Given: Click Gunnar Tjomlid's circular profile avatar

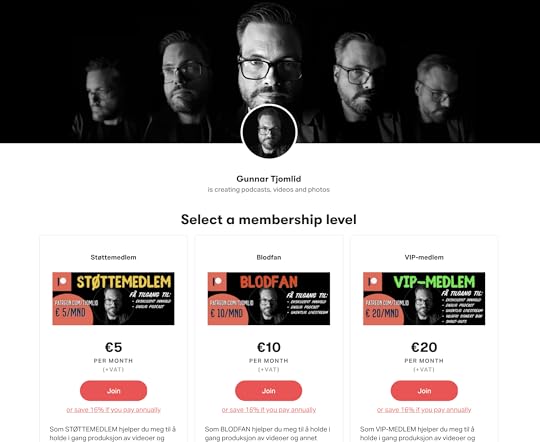Looking at the screenshot, I should point(269,132).
